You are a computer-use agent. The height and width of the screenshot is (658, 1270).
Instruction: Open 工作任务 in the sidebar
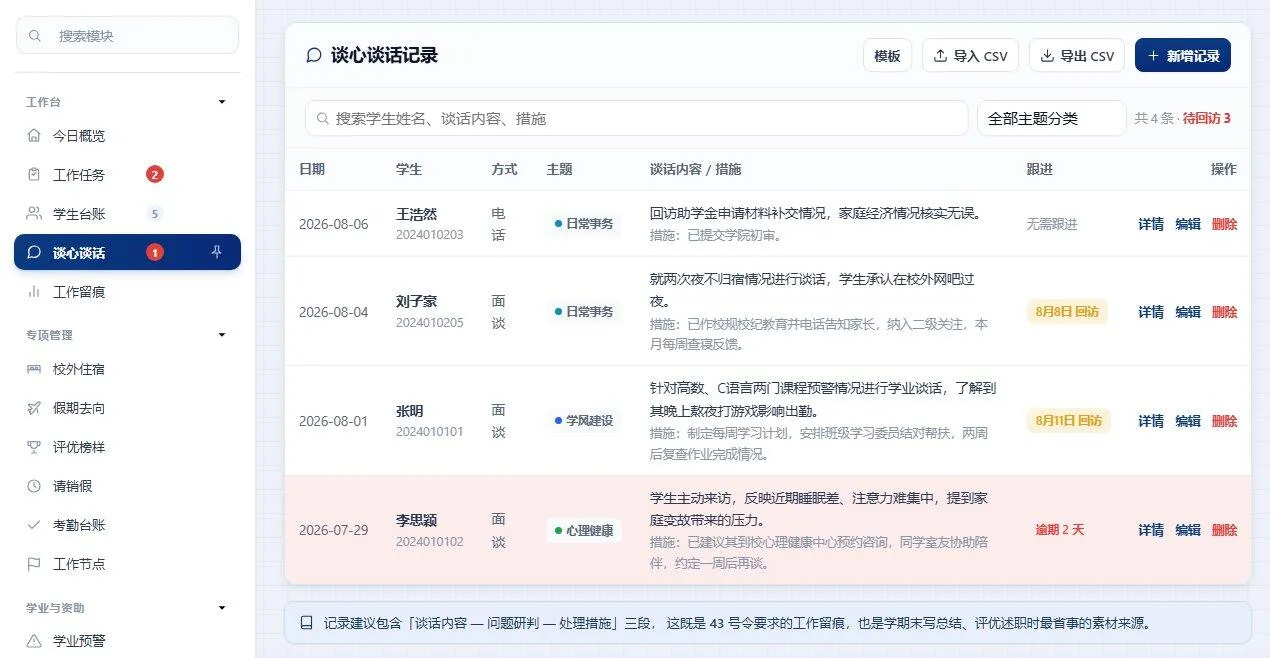127,174
